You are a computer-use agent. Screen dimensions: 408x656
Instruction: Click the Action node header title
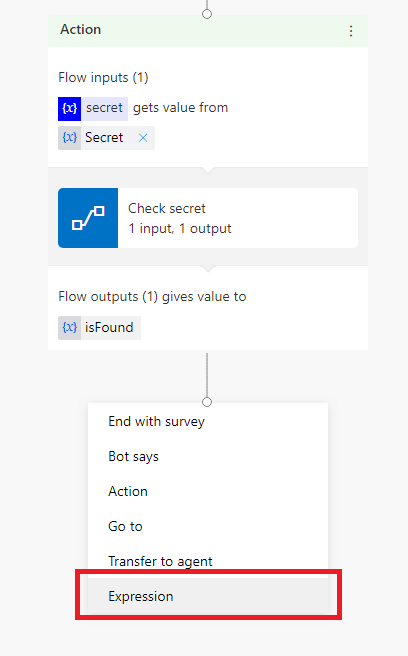[80, 30]
